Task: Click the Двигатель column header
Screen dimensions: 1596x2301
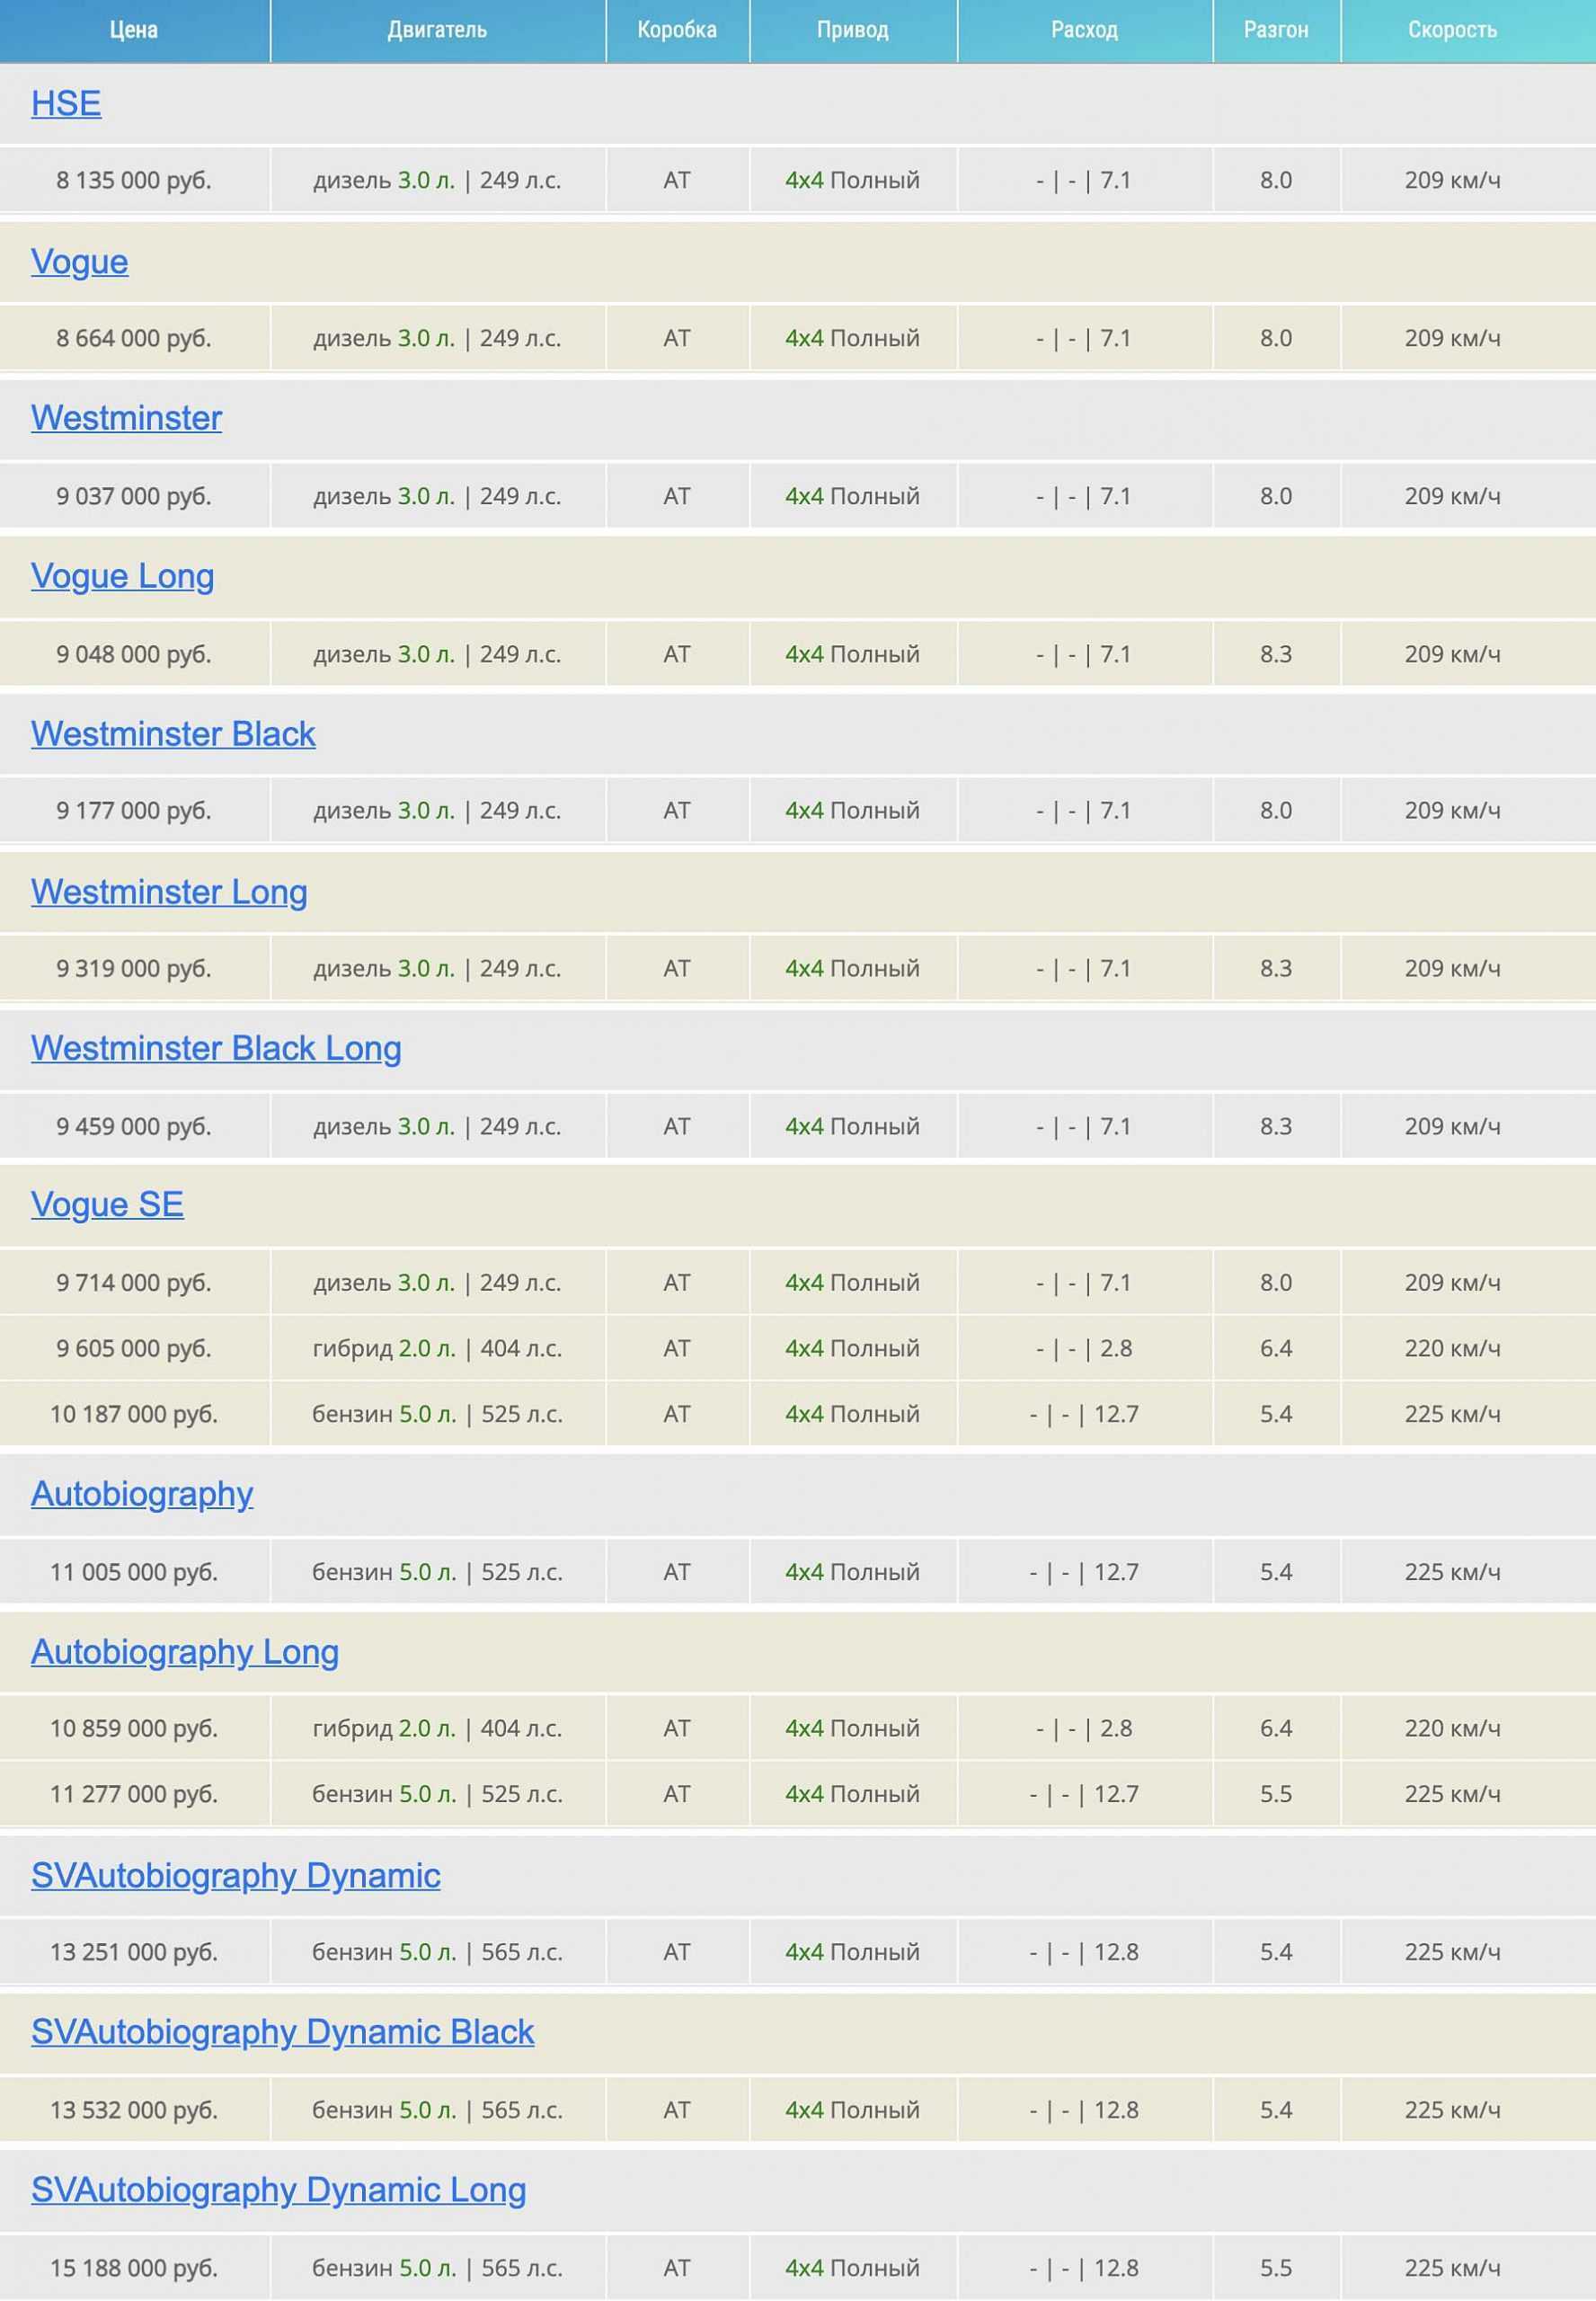Action: 437,30
